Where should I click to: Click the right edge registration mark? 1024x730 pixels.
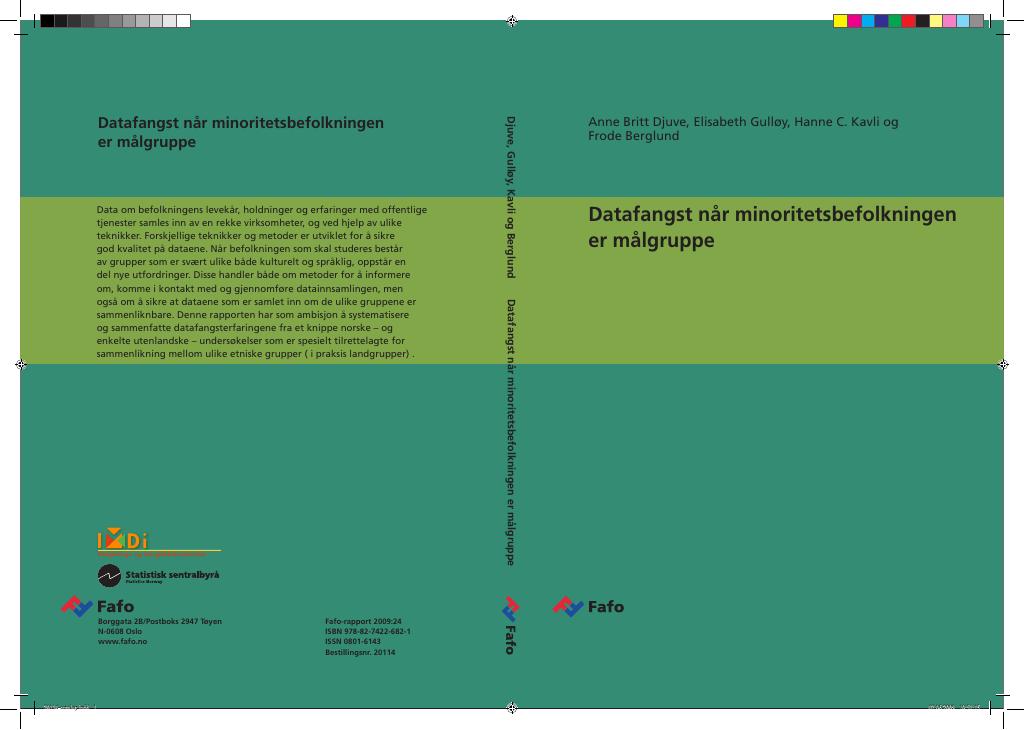1003,364
